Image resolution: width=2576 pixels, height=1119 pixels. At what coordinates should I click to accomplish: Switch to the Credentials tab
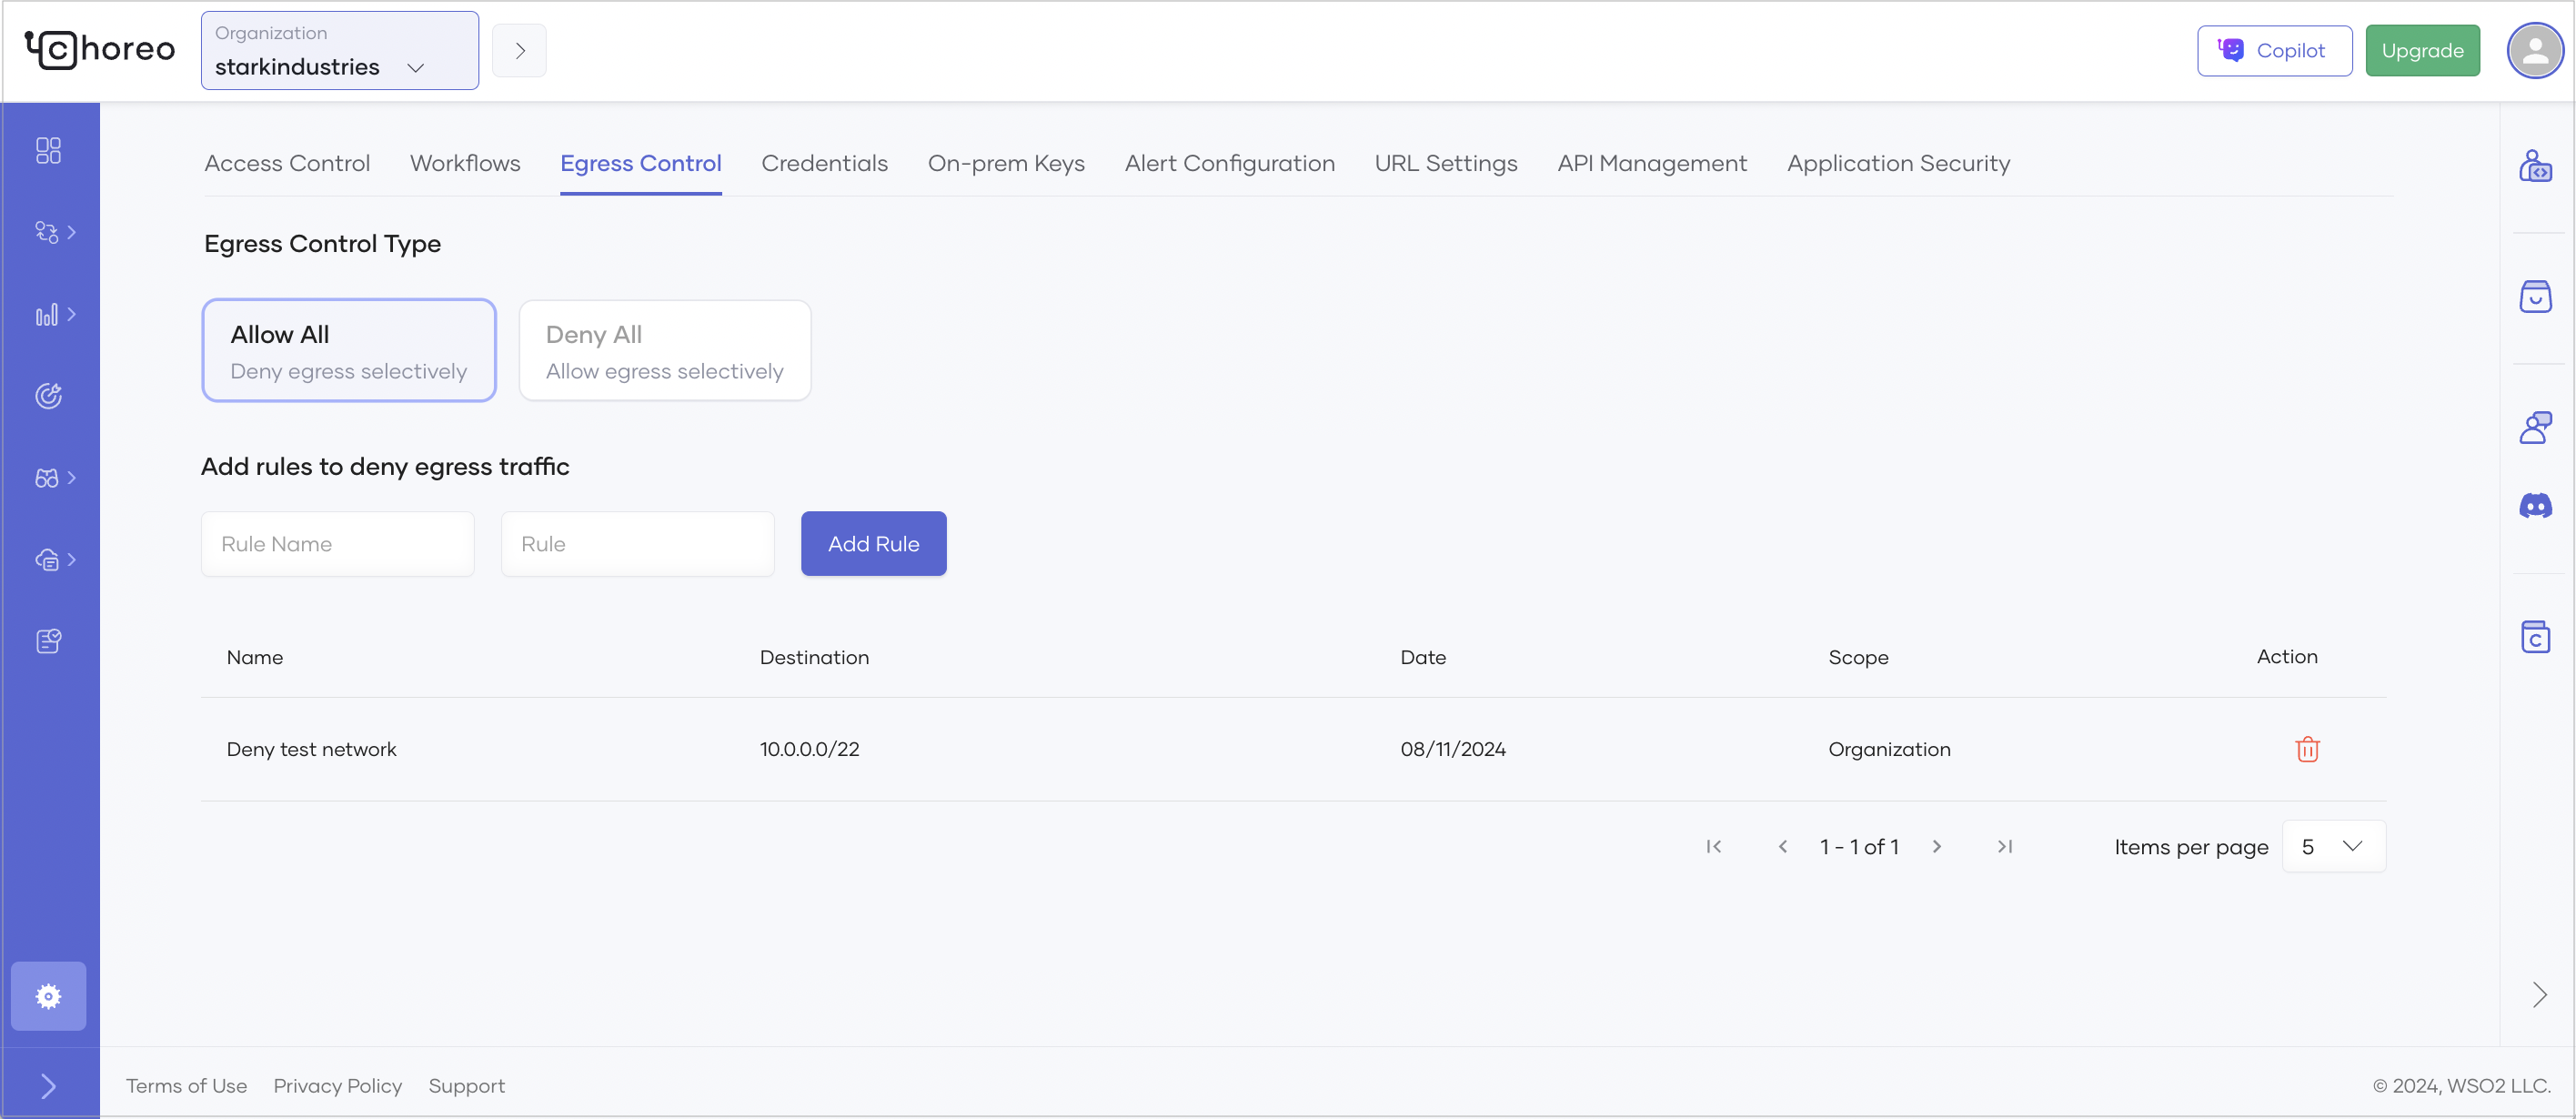pos(824,163)
